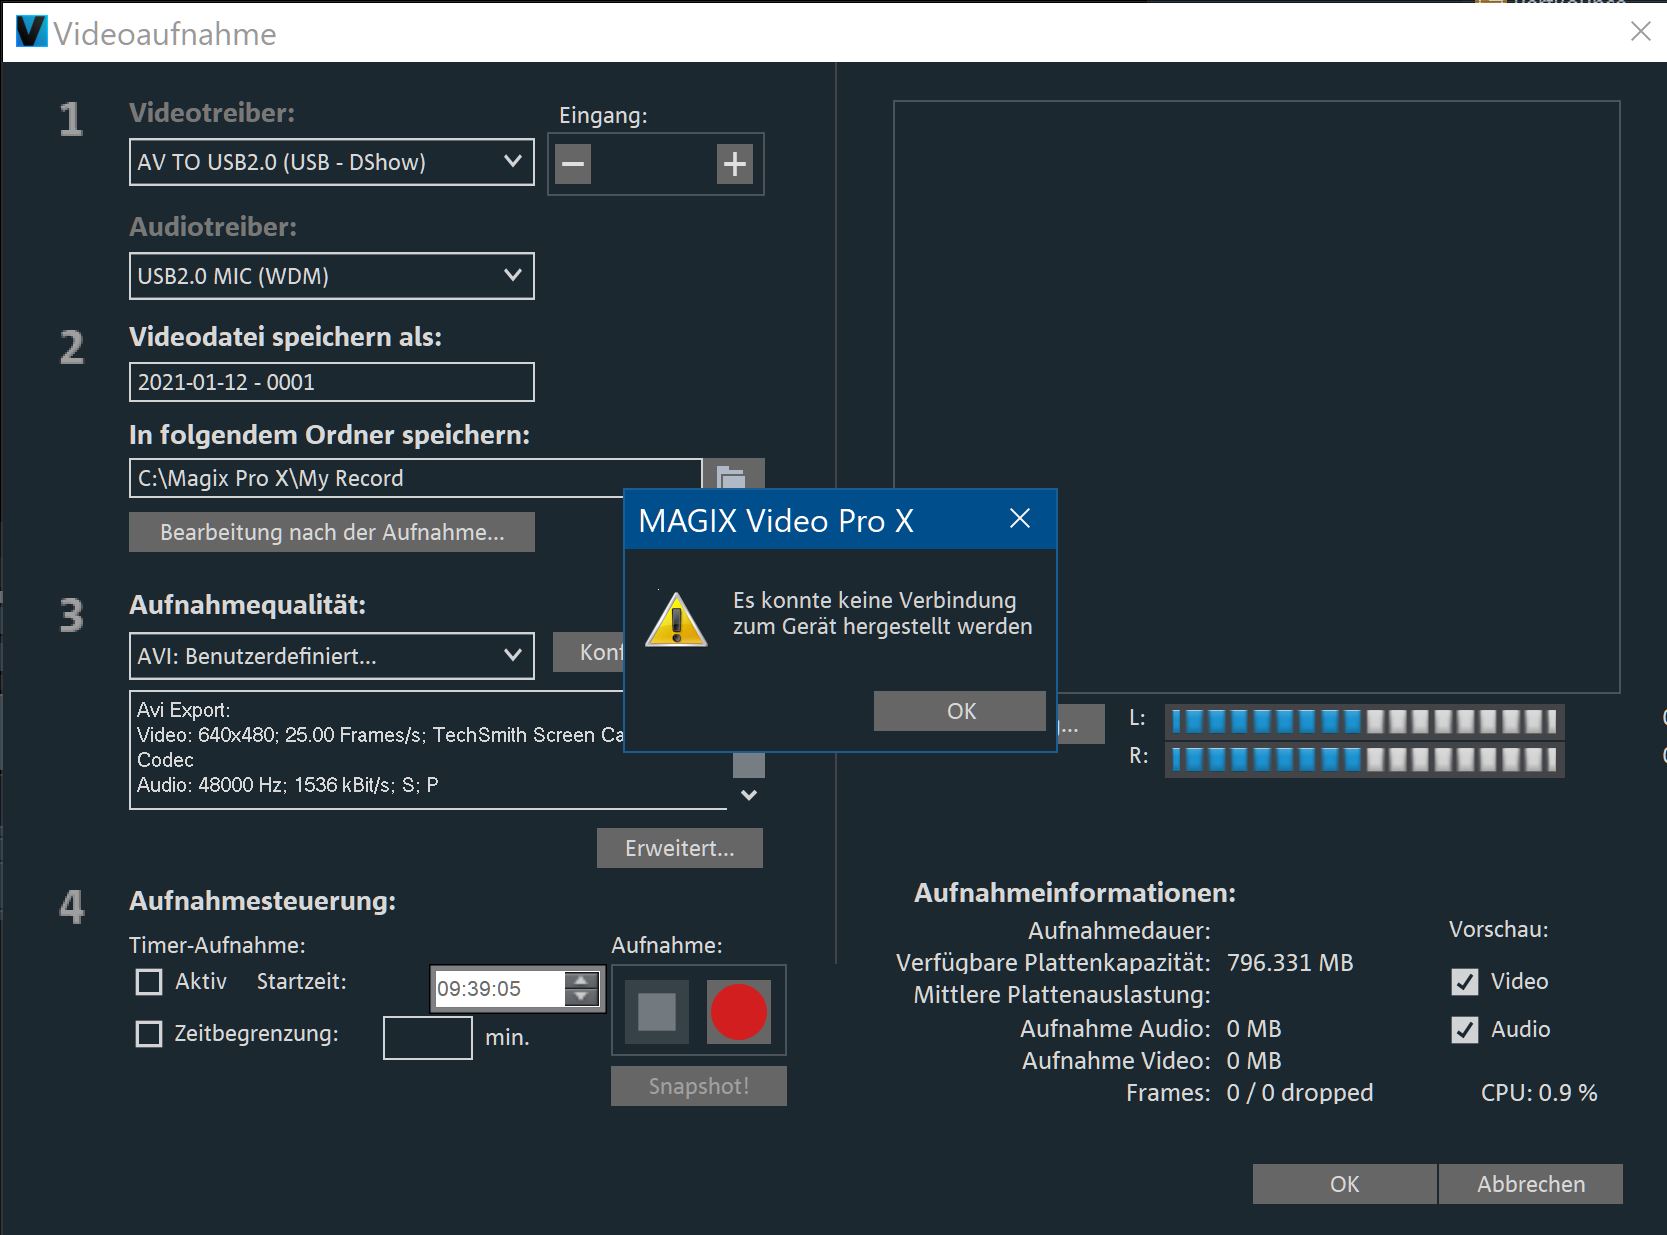
Task: Increase Eingang with the plus button
Action: [x=735, y=164]
